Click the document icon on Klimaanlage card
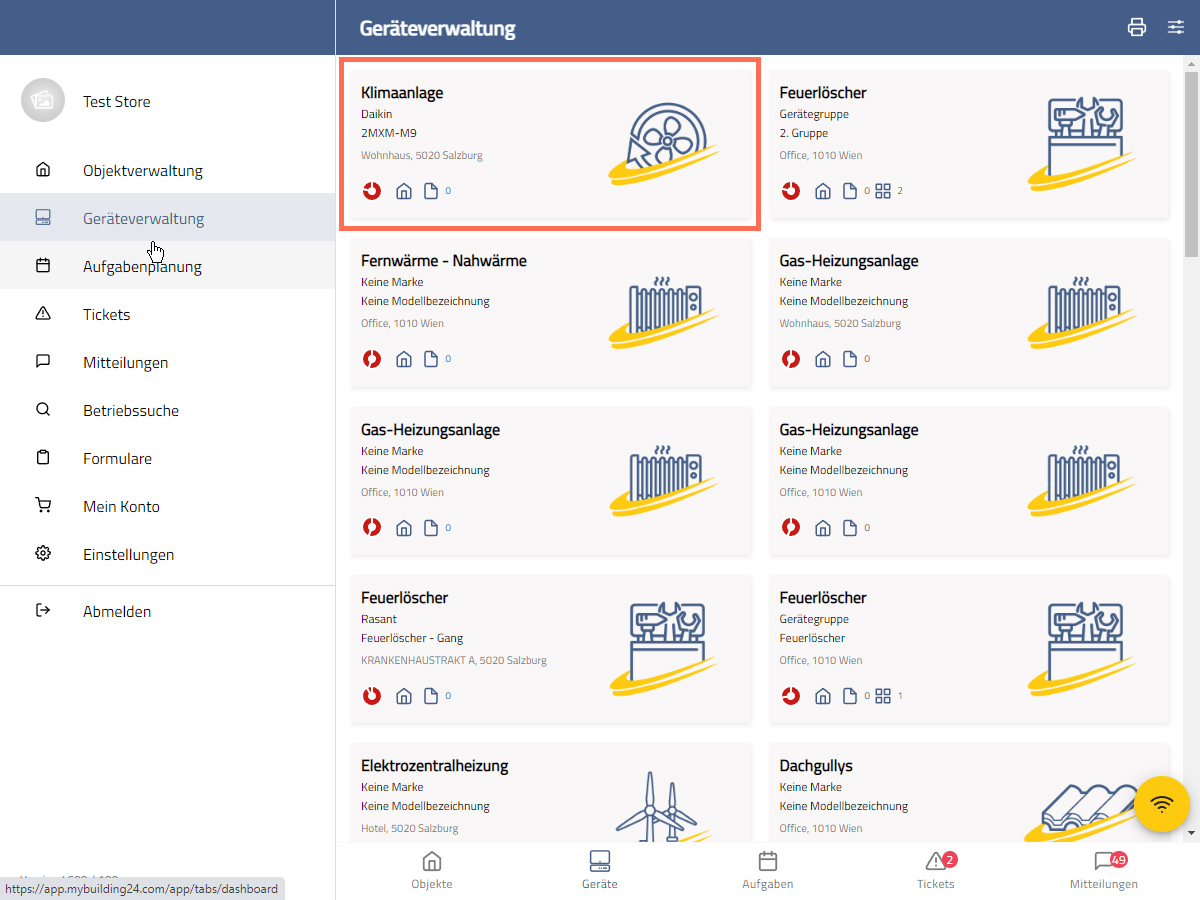 click(431, 191)
